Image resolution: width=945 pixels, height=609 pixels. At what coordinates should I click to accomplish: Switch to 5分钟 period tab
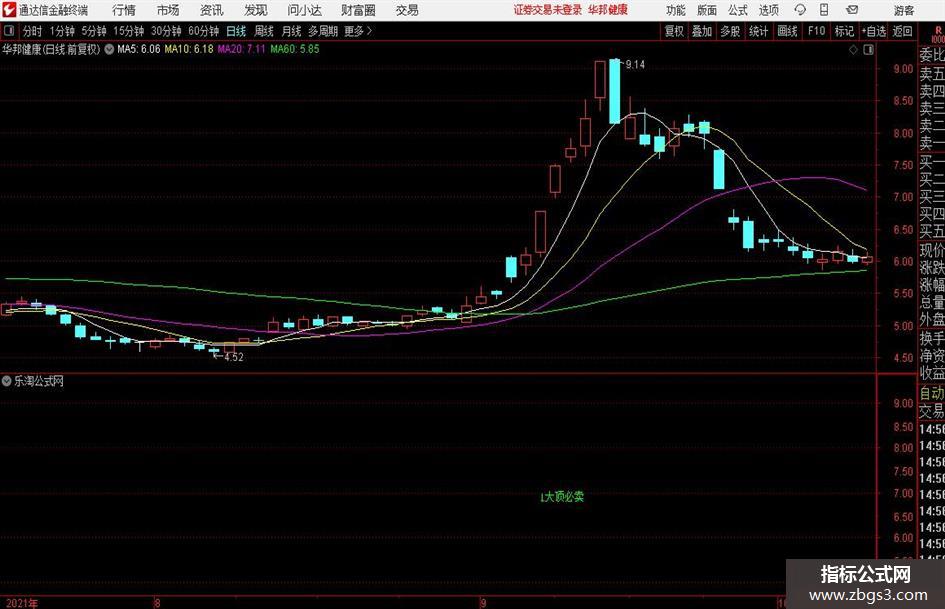pos(94,31)
